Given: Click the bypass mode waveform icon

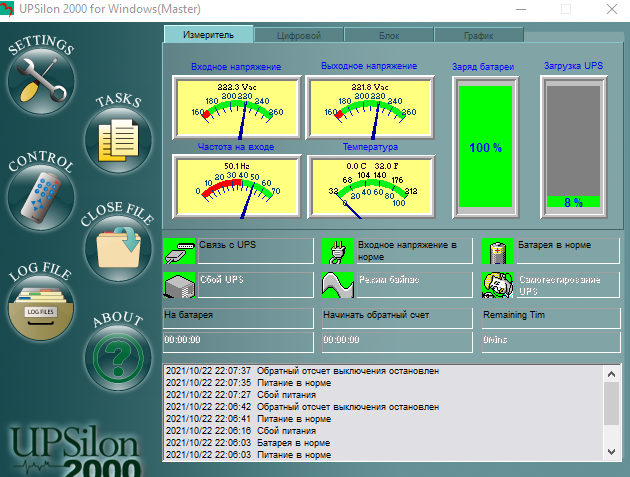Looking at the screenshot, I should pos(338,285).
